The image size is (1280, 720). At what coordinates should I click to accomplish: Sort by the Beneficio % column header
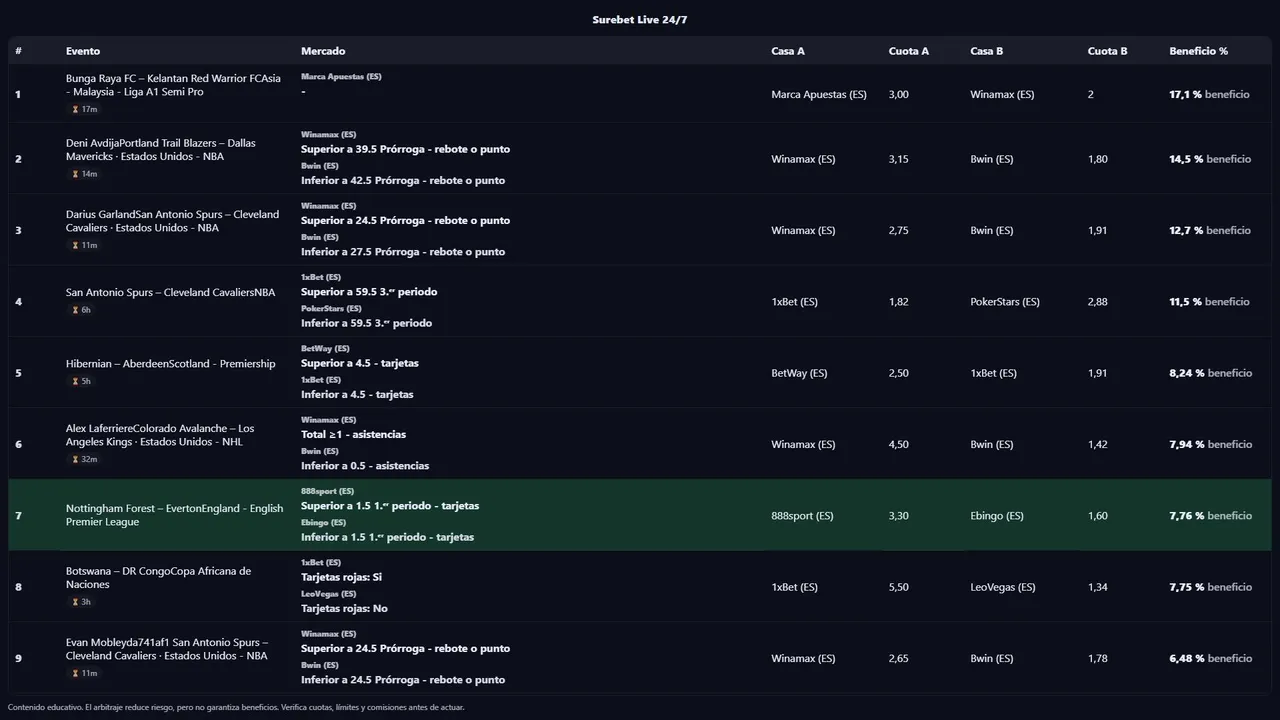point(1198,51)
